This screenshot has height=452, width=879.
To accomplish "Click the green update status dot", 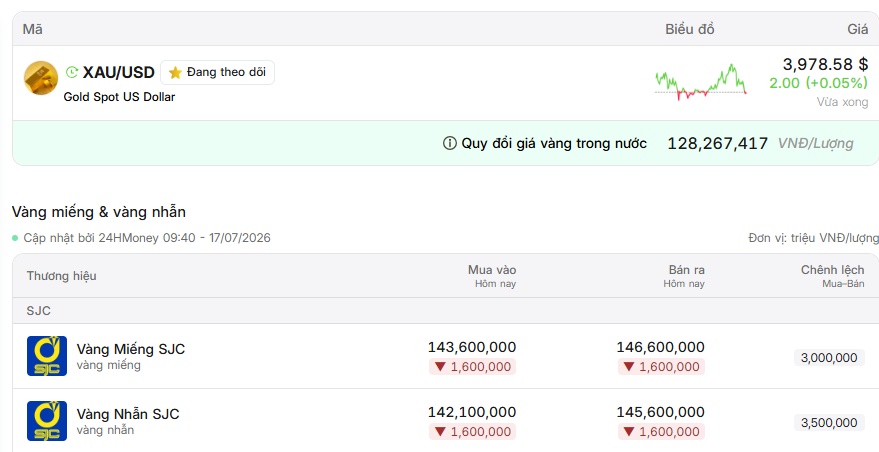I will pyautogui.click(x=15, y=238).
